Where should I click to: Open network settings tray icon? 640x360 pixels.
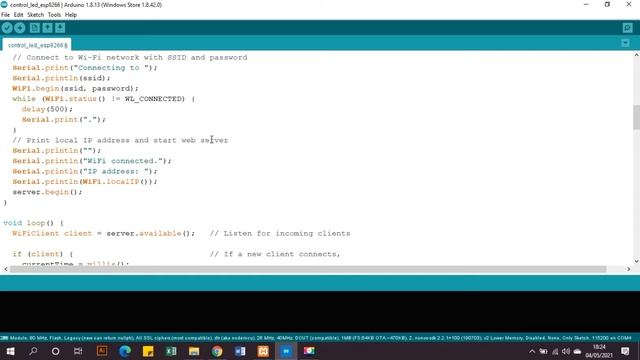(x=555, y=351)
